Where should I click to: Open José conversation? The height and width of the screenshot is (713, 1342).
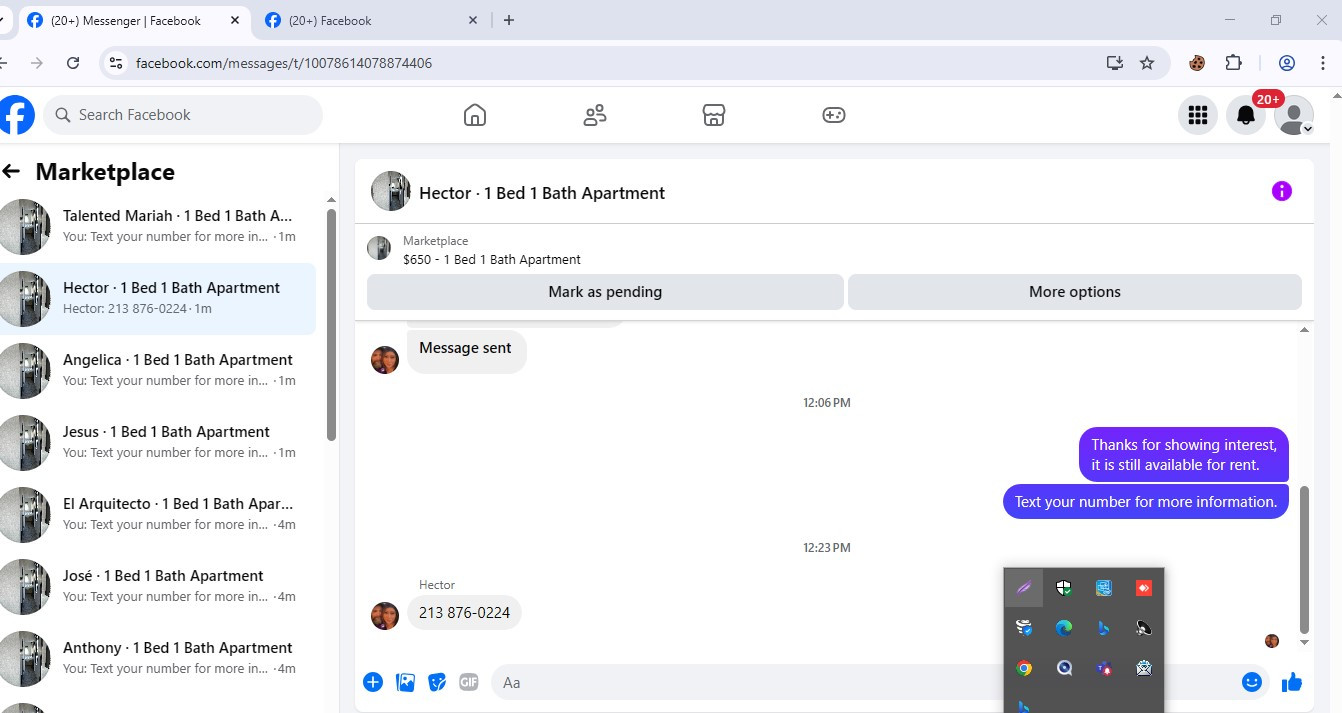[x=158, y=586]
